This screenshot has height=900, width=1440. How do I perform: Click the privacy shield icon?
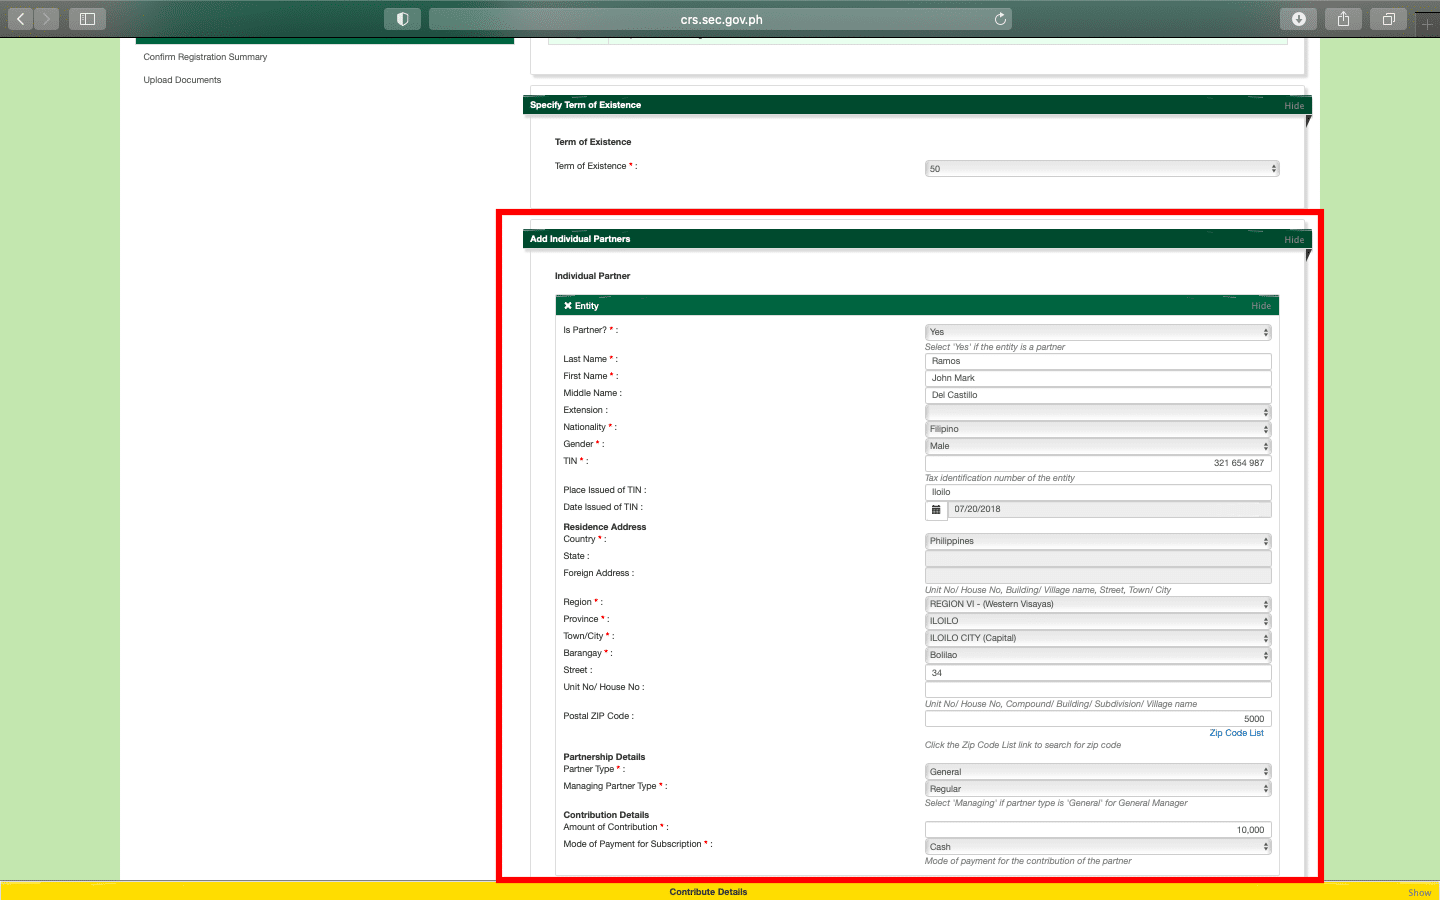pos(402,19)
